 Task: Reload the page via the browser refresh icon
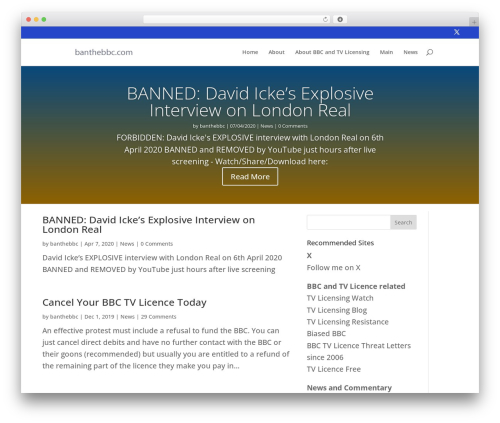[325, 20]
